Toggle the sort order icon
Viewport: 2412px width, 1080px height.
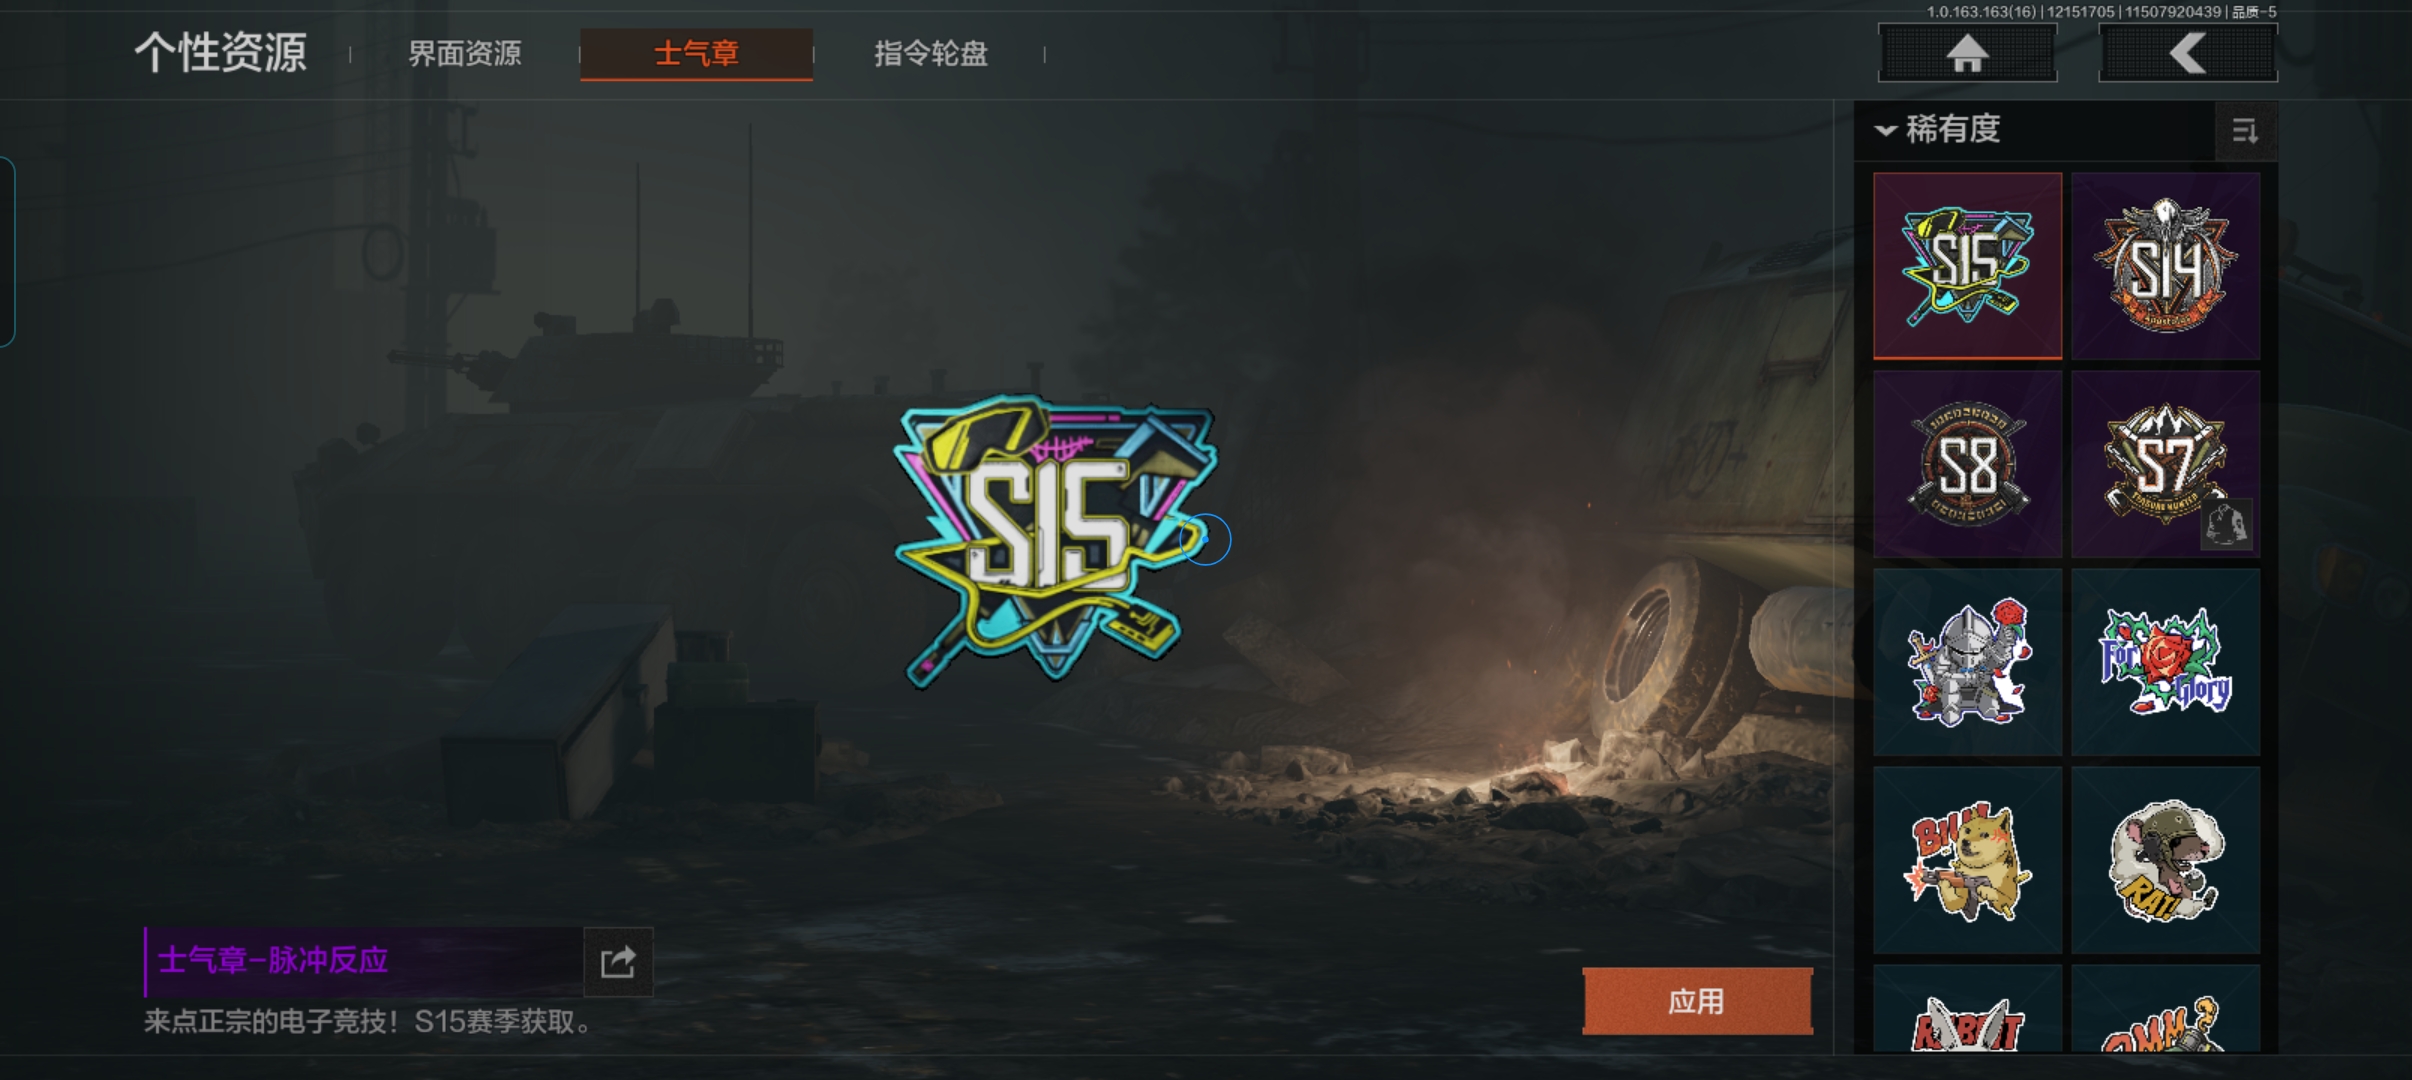pos(2245,131)
